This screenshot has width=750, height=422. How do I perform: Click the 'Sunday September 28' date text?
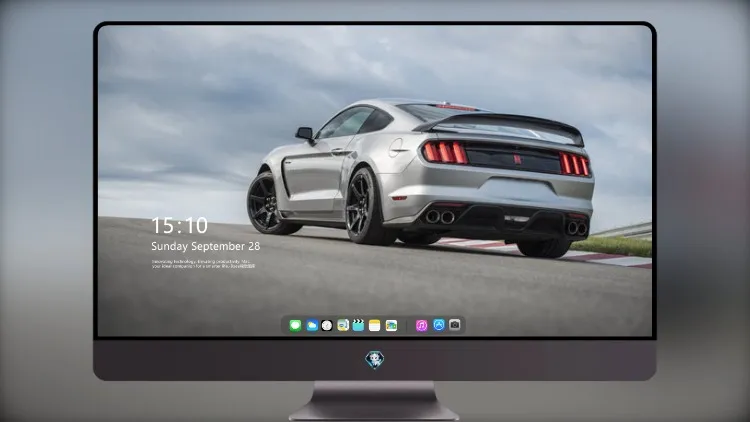point(206,246)
